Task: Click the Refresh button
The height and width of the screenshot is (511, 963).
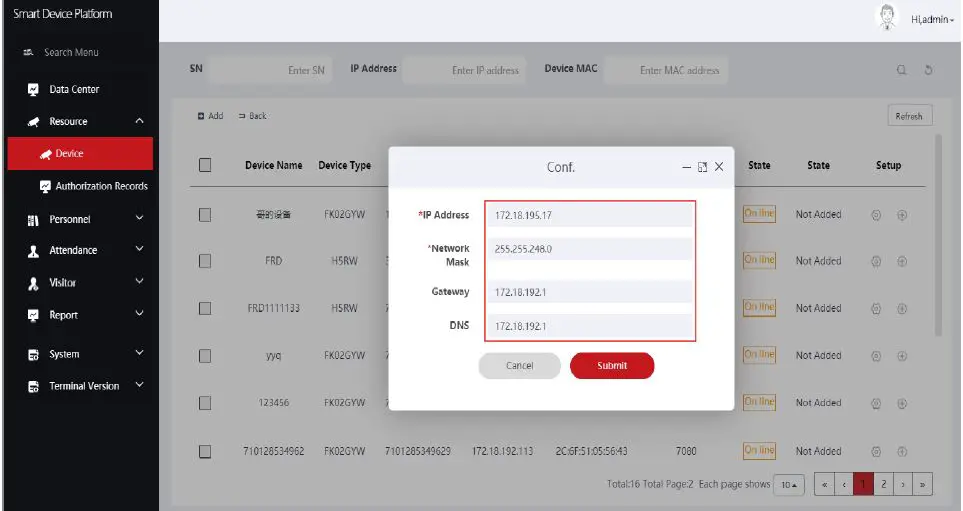Action: click(x=910, y=115)
